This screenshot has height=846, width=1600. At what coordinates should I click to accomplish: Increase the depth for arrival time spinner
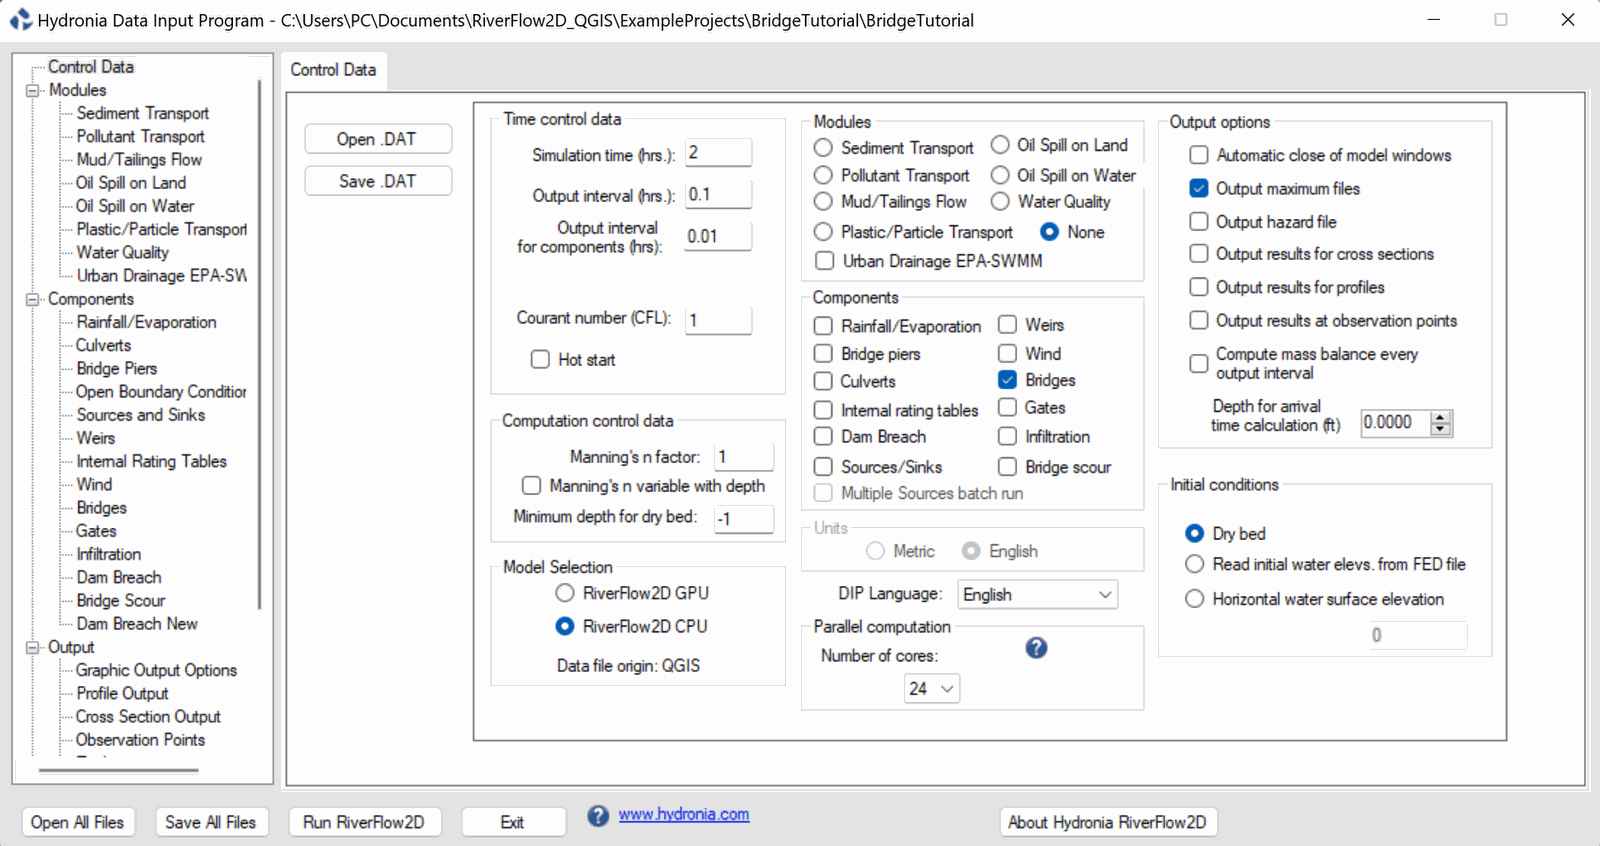[1440, 417]
